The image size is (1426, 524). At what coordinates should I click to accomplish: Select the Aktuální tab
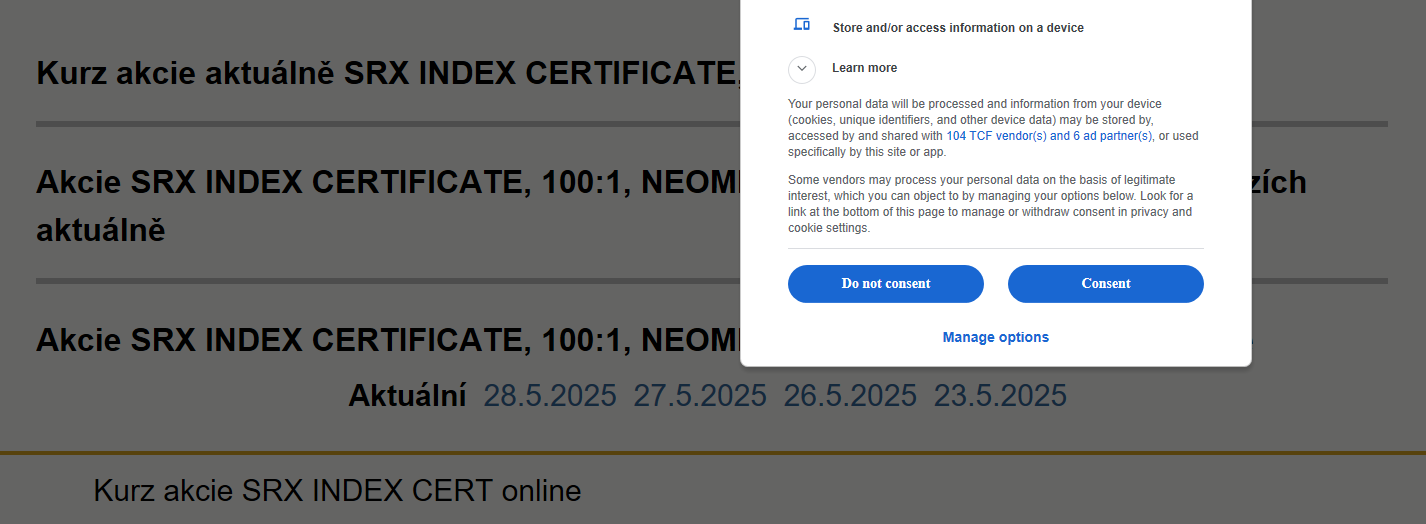[x=407, y=396]
